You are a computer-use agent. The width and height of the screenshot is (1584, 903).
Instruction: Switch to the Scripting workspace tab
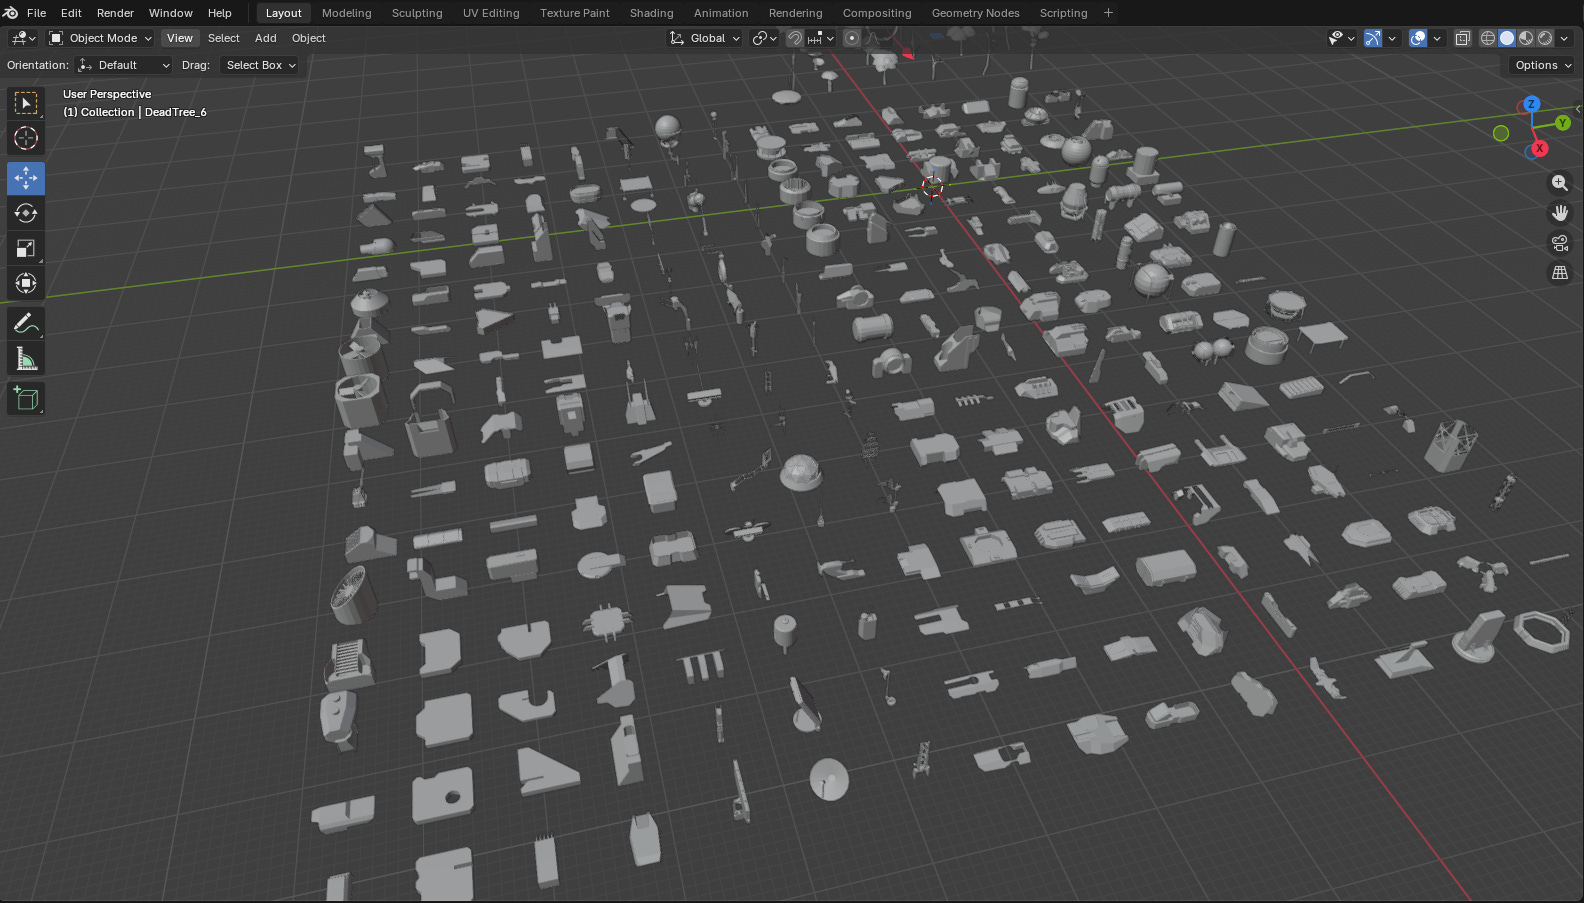click(1063, 13)
